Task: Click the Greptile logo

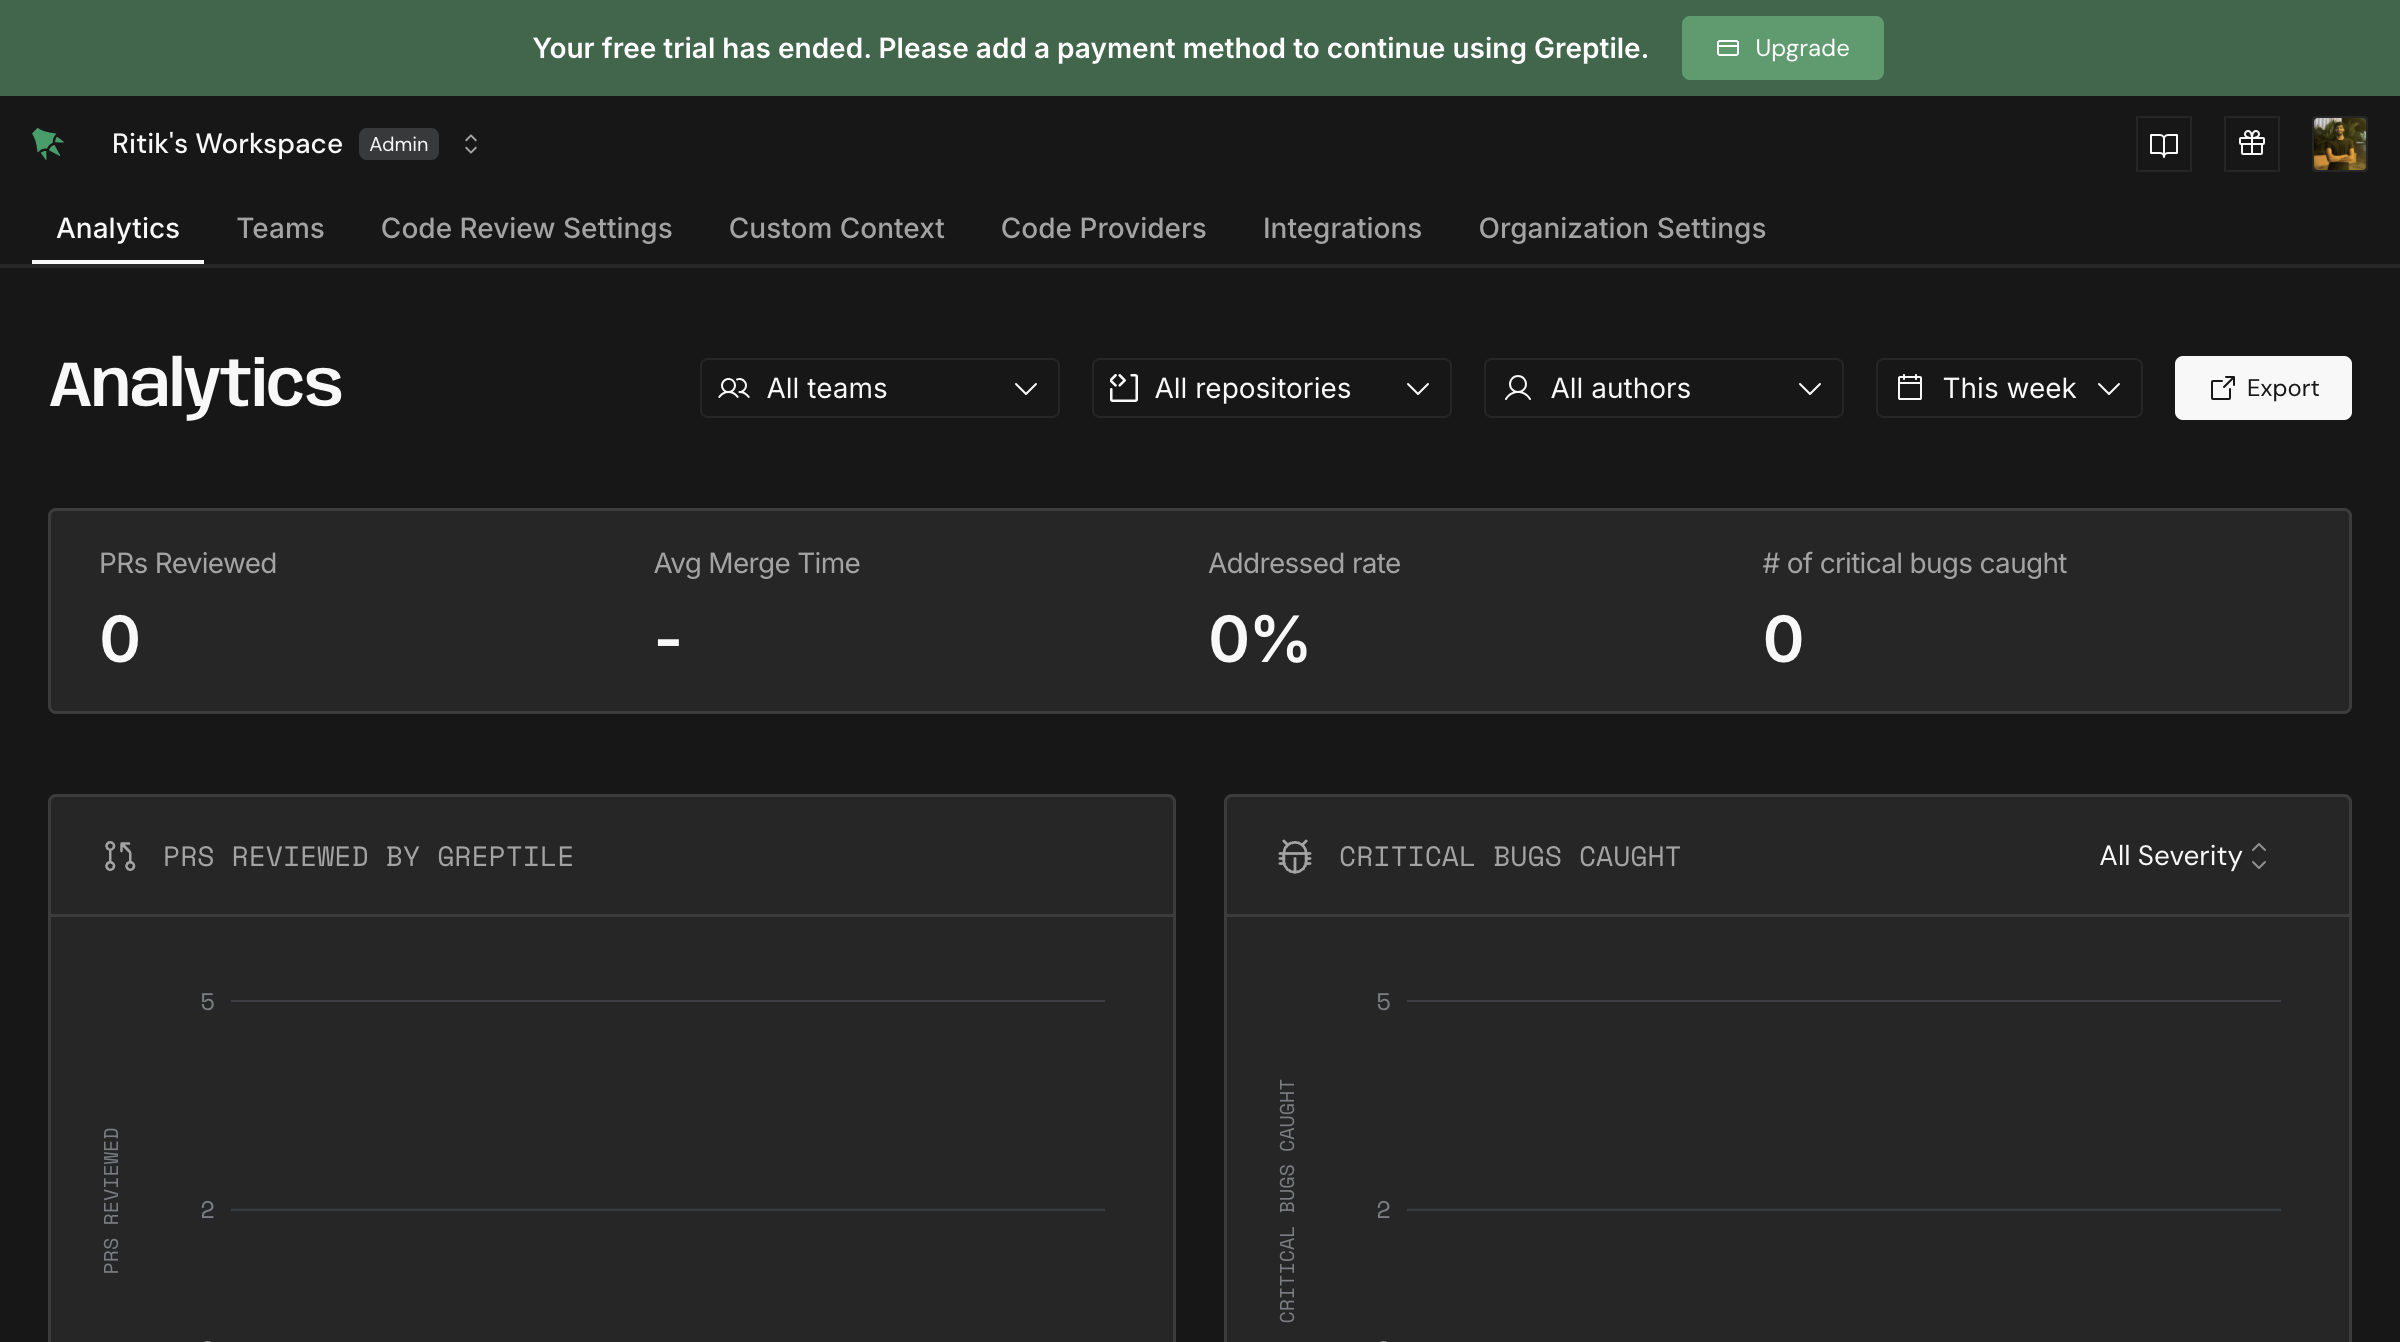Action: point(47,143)
